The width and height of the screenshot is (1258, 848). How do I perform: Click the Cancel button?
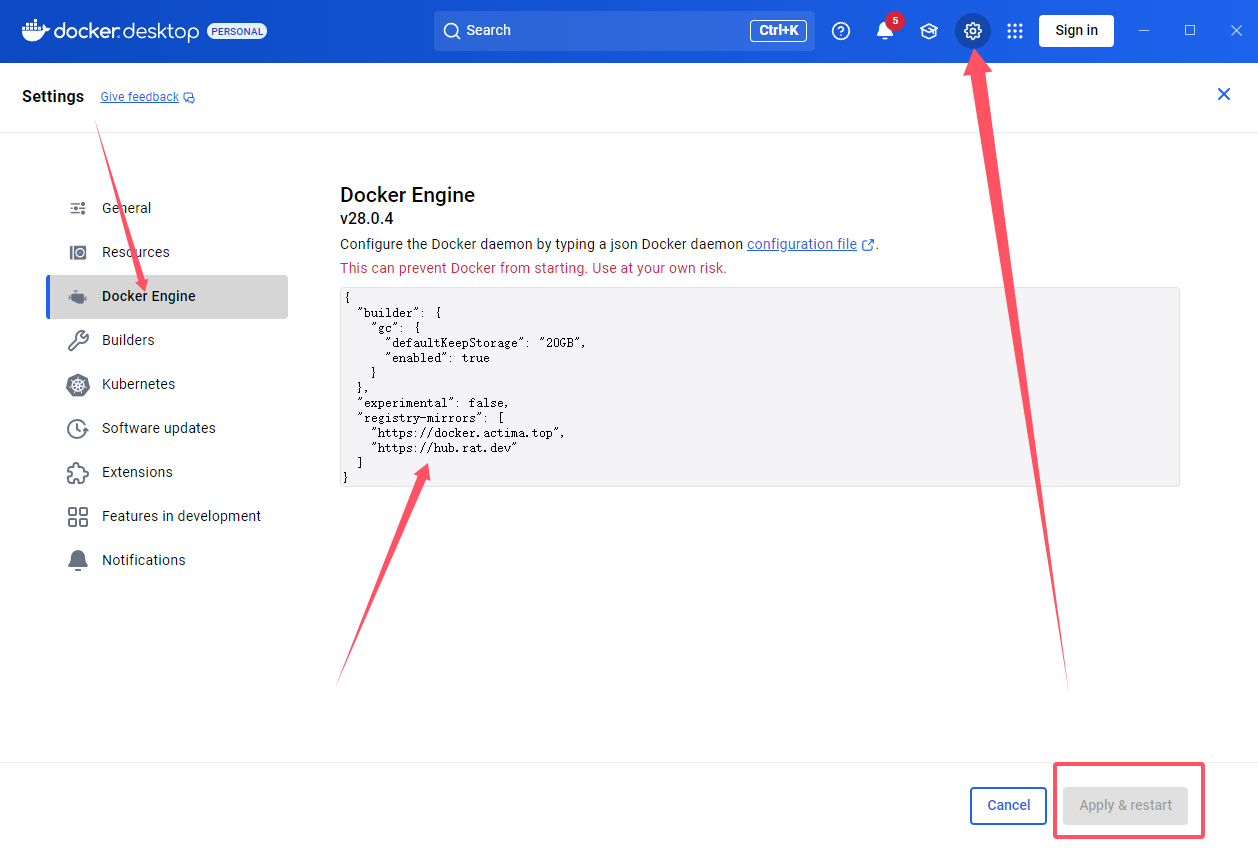(x=1008, y=806)
